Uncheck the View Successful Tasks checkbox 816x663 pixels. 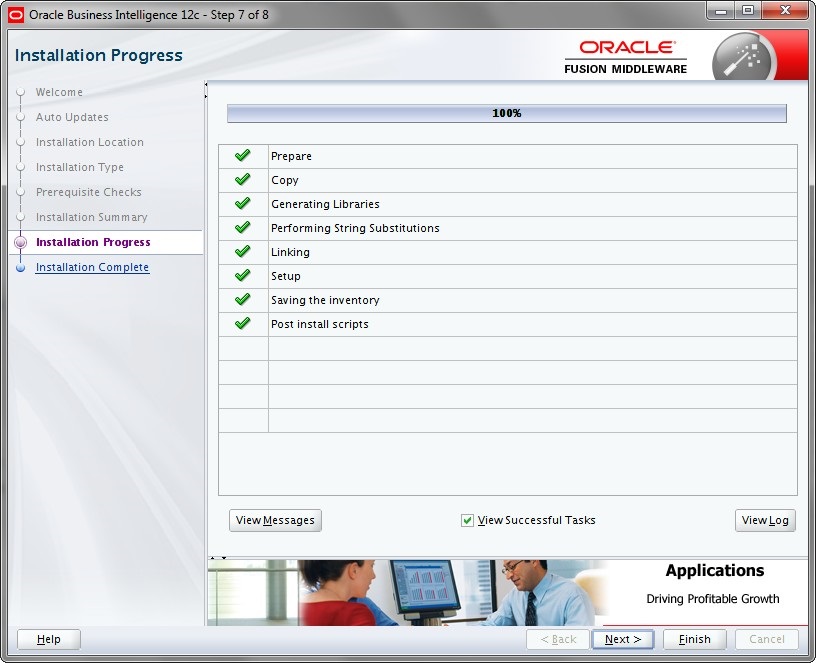point(467,520)
